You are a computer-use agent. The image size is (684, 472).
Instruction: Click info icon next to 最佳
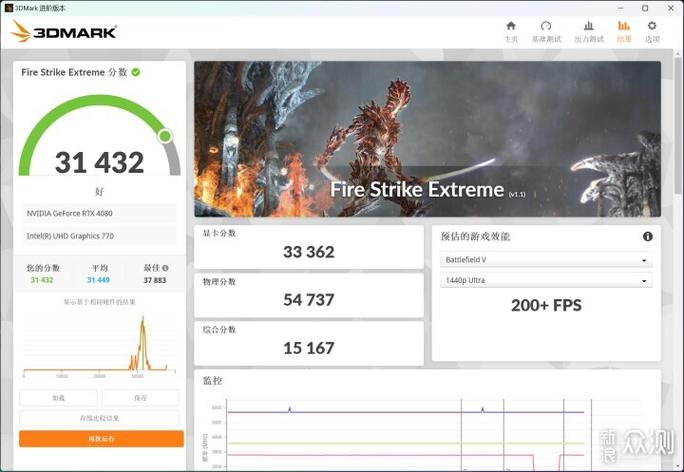click(x=165, y=268)
